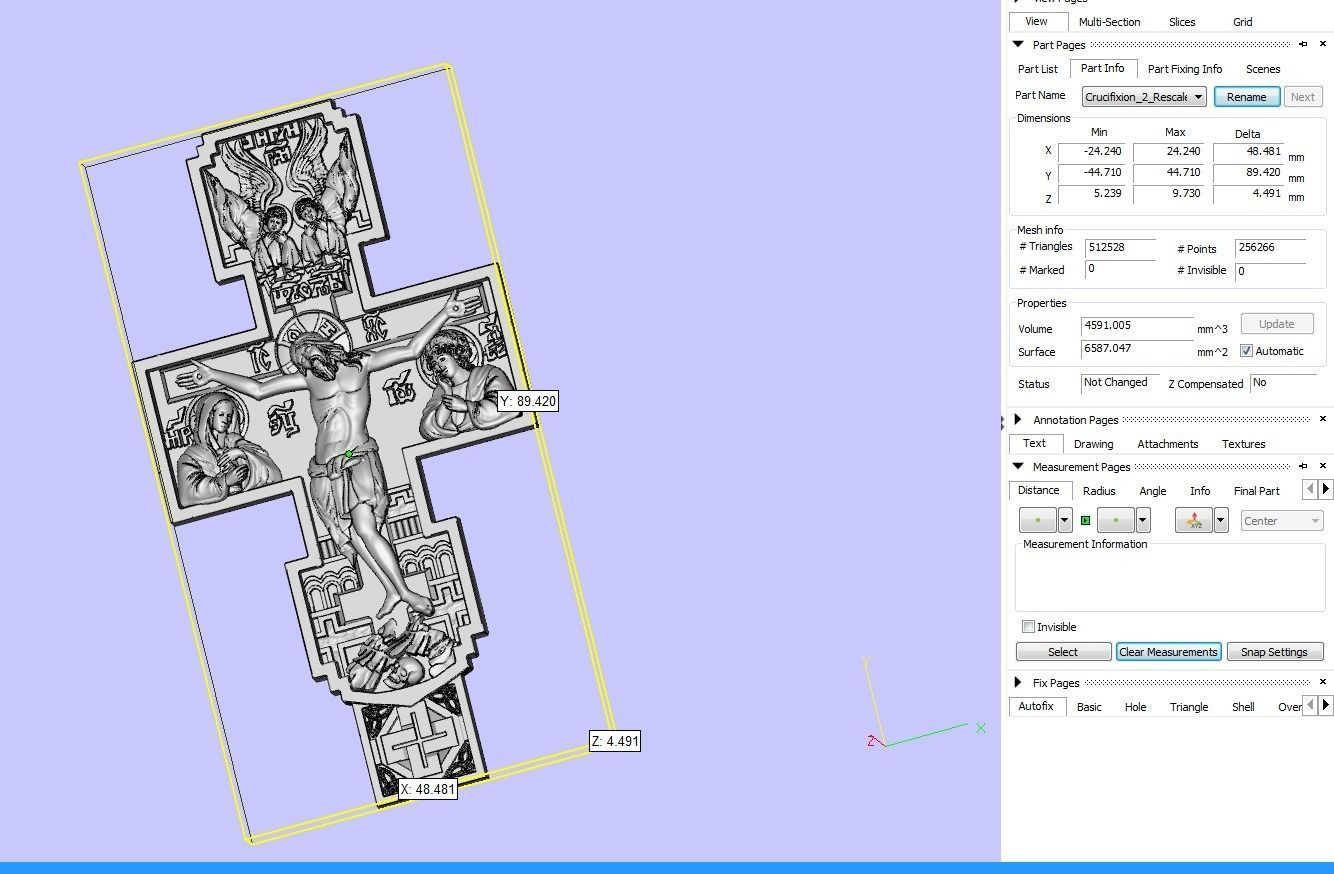Open the Part Info tab
Screen dimensions: 1334x874
pos(1102,68)
